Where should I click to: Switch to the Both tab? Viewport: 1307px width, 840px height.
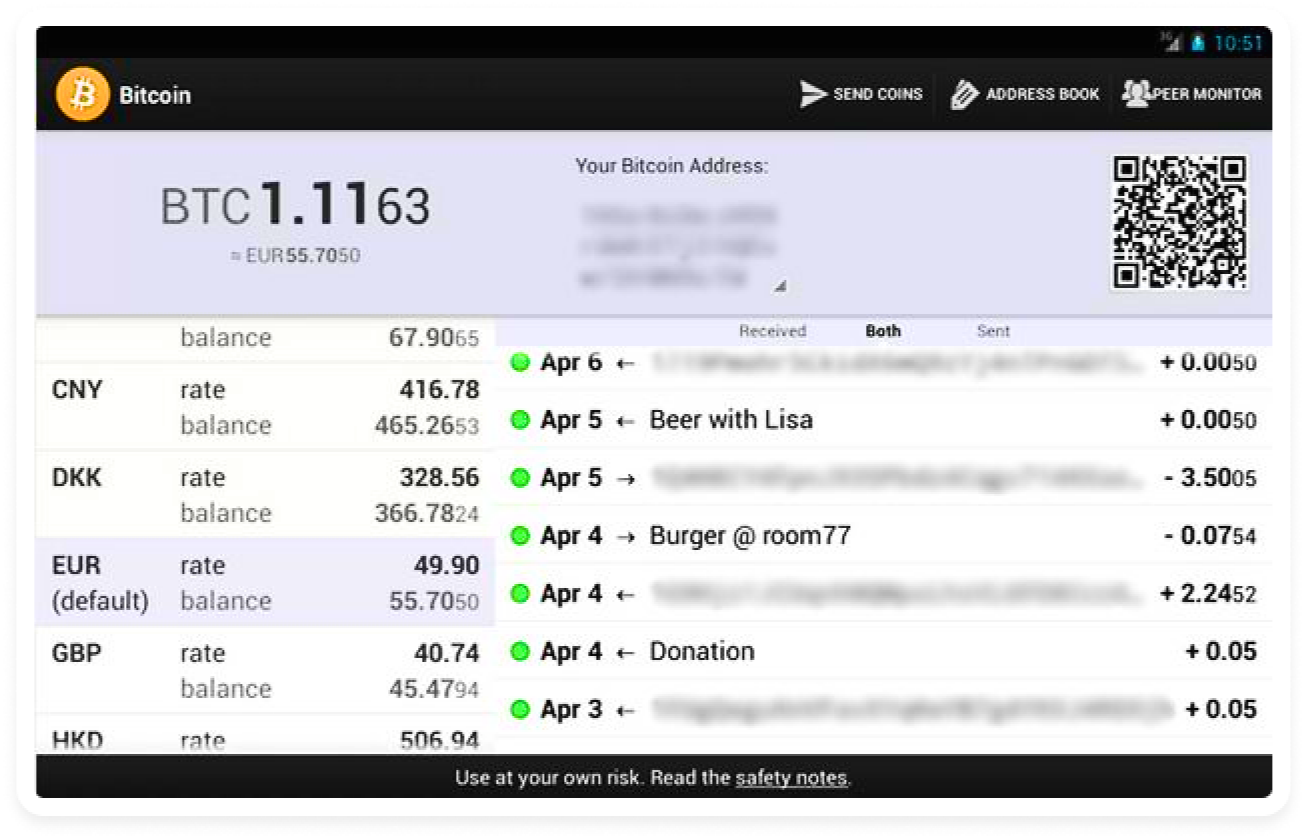point(883,331)
